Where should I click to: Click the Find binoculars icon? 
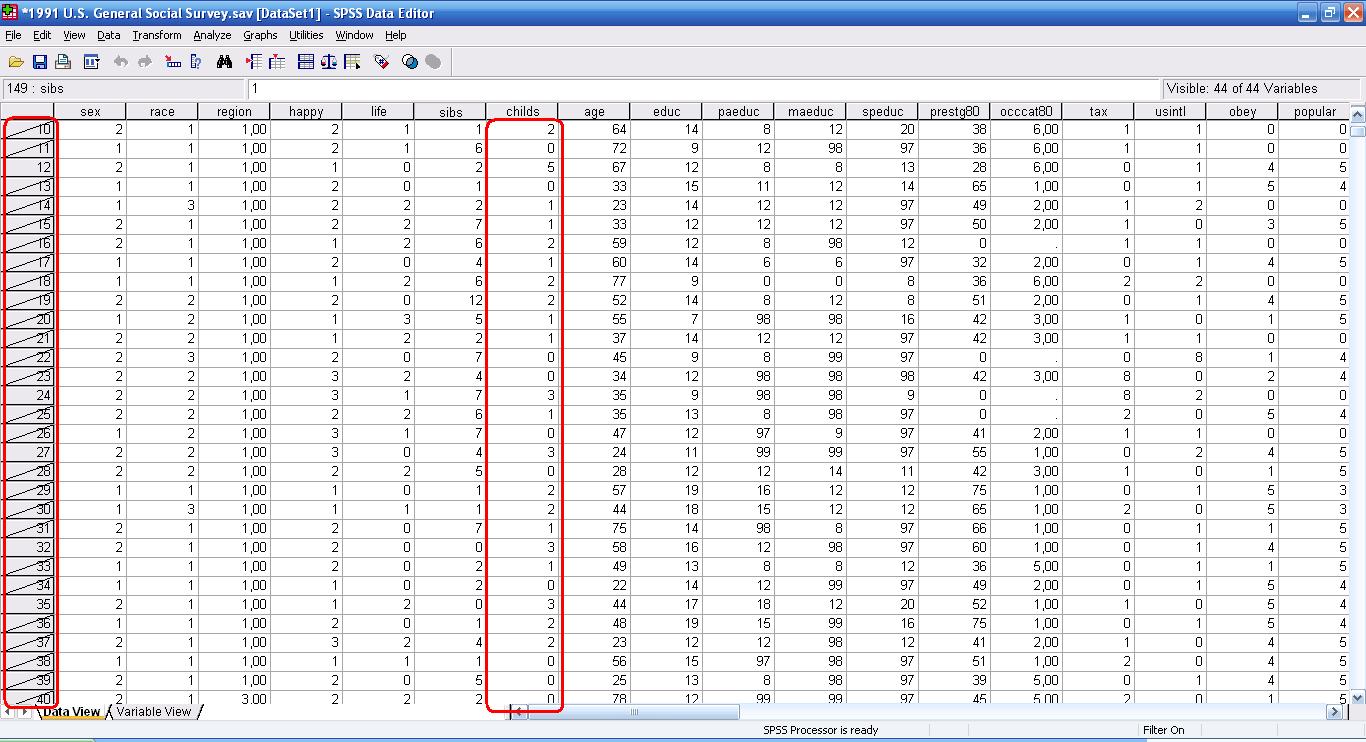[225, 62]
